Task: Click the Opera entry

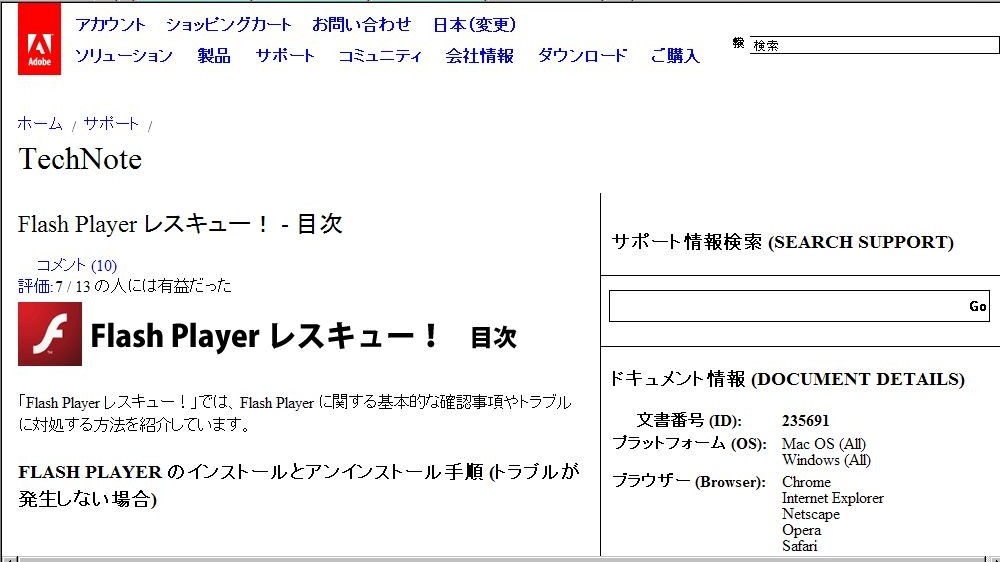Action: coord(801,530)
